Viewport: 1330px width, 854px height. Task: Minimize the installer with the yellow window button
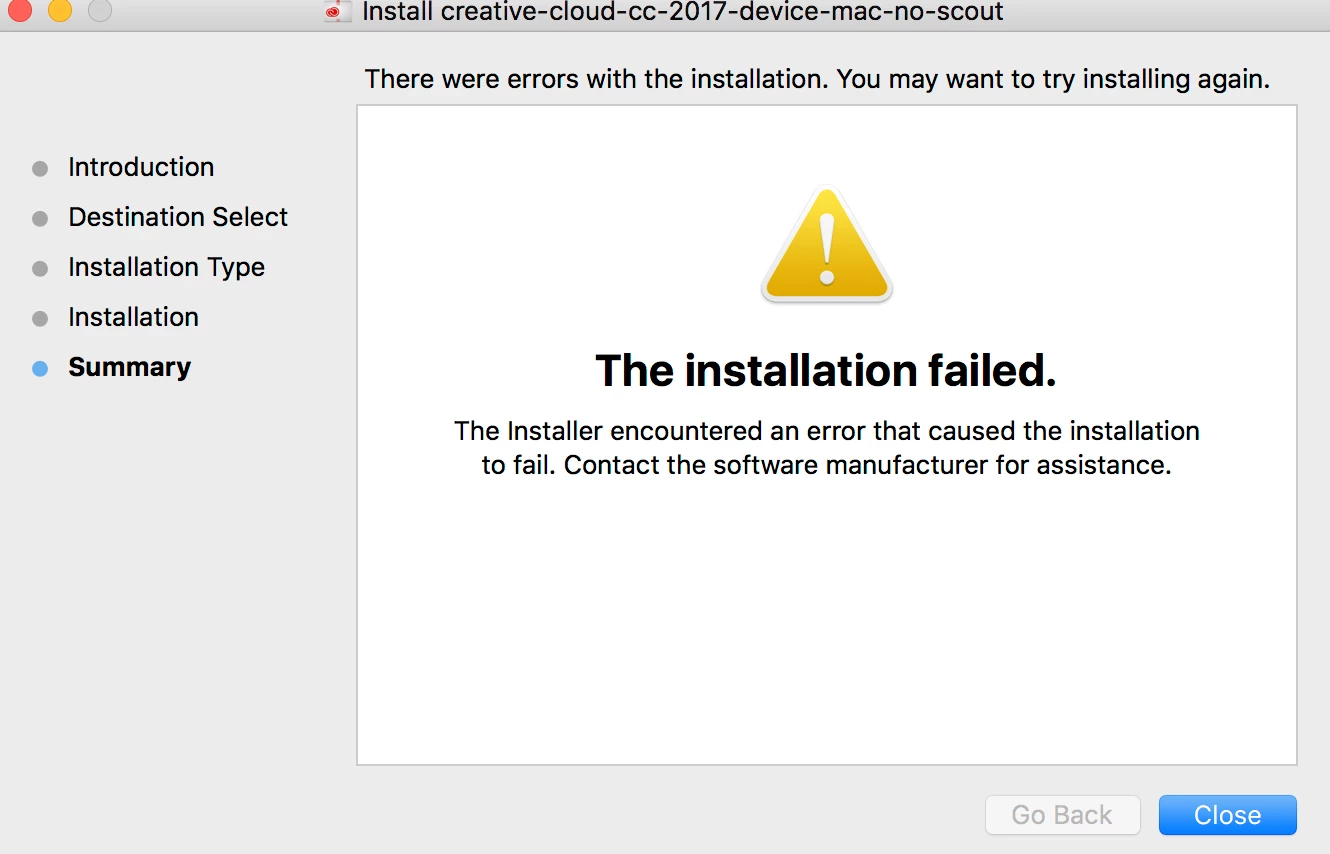coord(60,10)
